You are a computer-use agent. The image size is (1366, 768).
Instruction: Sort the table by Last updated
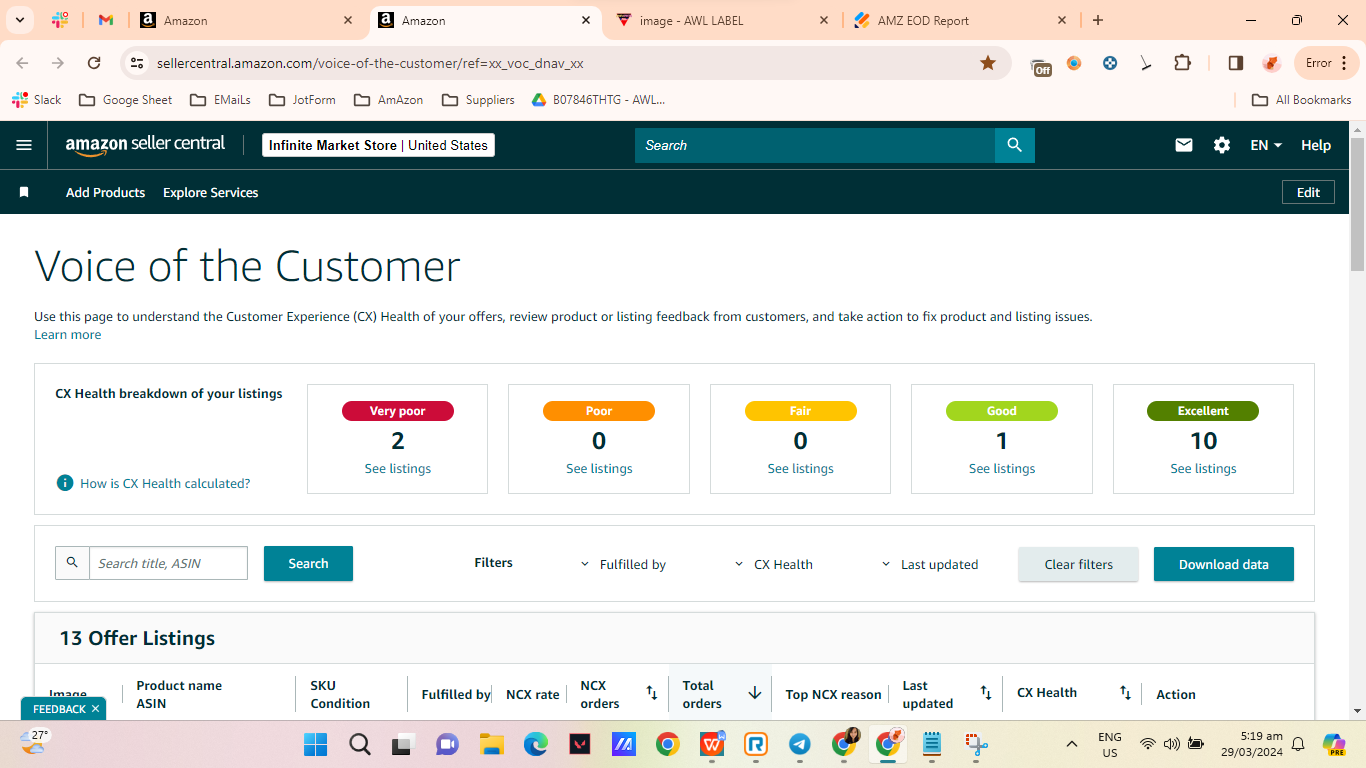pos(985,693)
